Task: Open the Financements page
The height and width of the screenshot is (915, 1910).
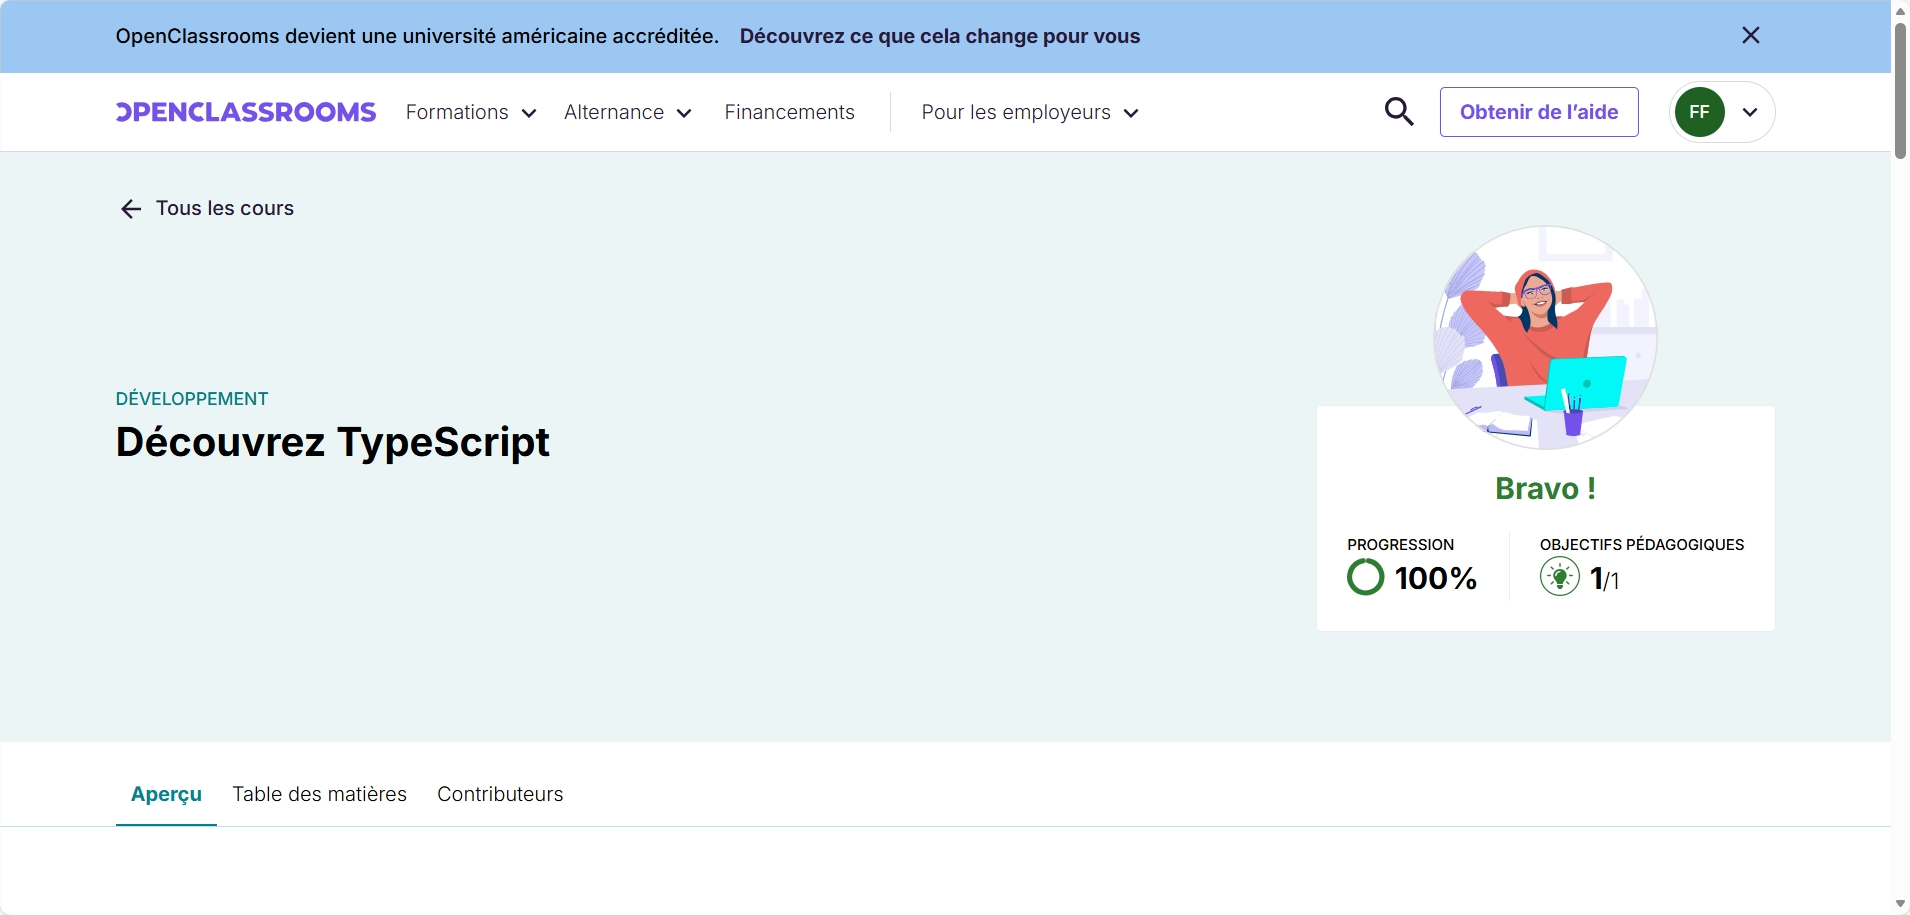Action: (789, 112)
